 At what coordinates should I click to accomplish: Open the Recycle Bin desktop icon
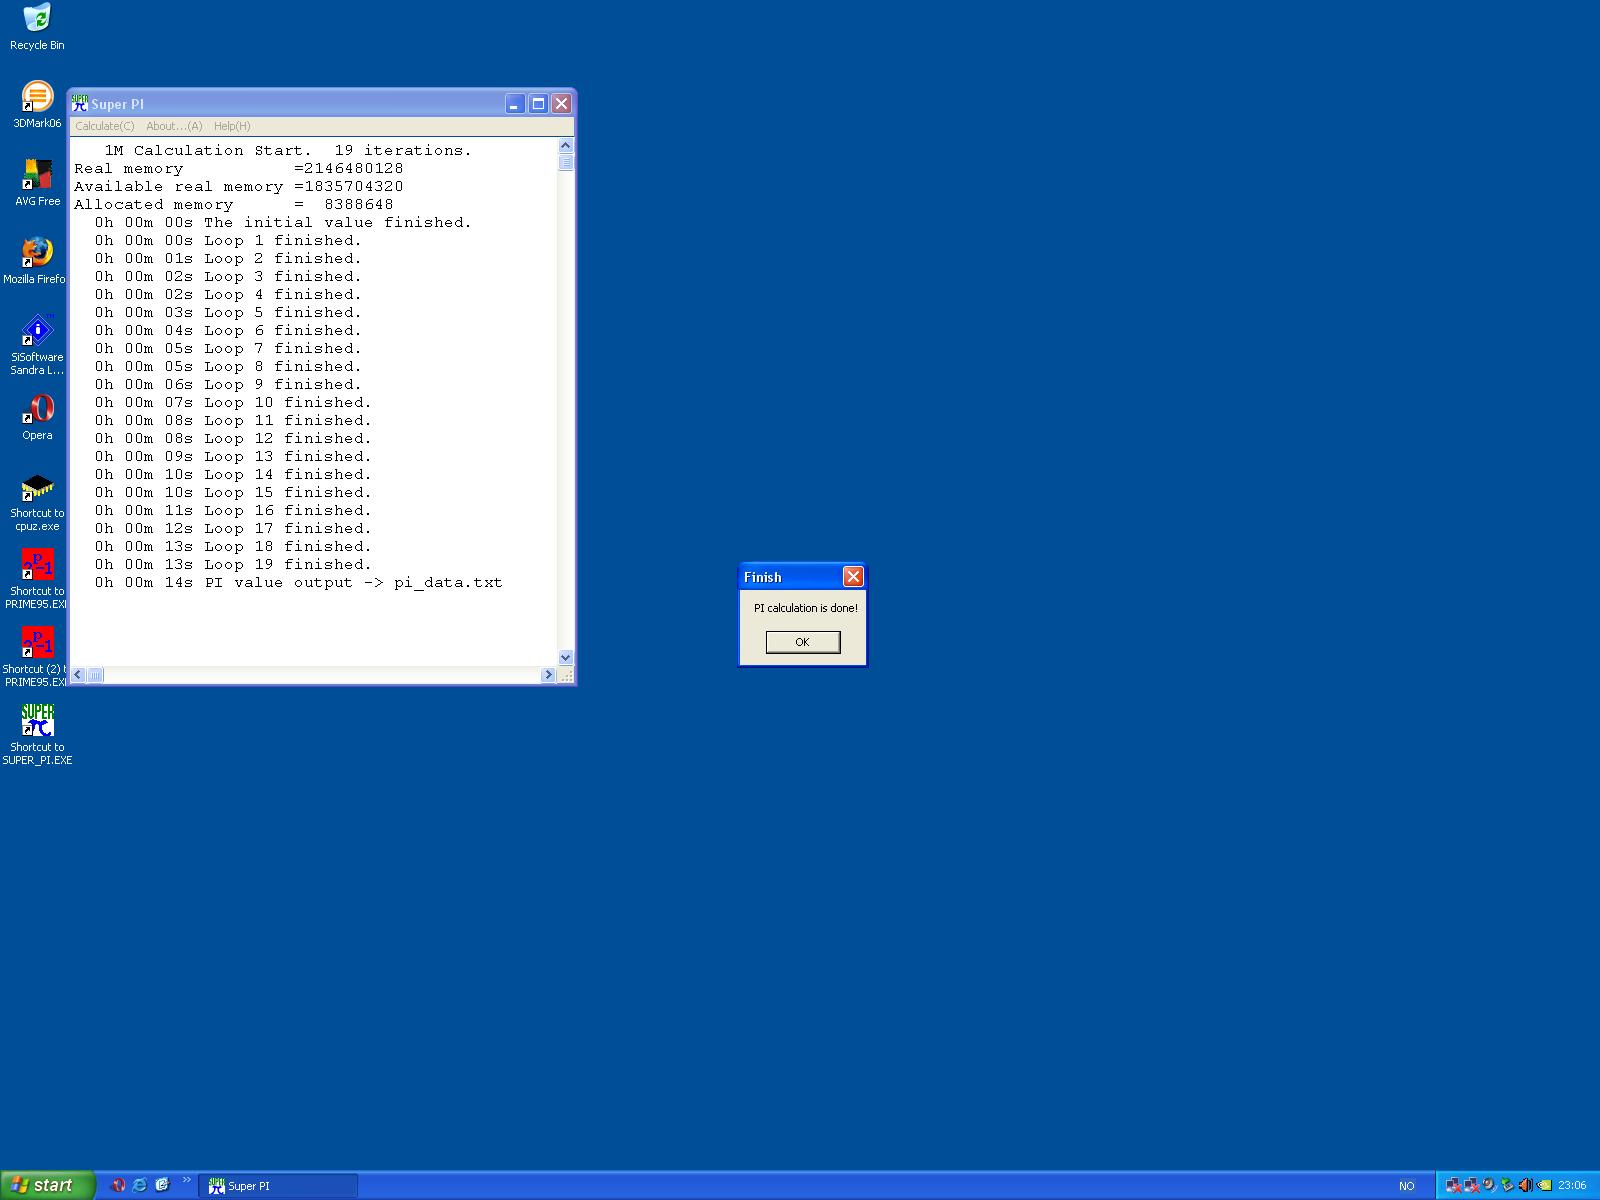pyautogui.click(x=37, y=27)
